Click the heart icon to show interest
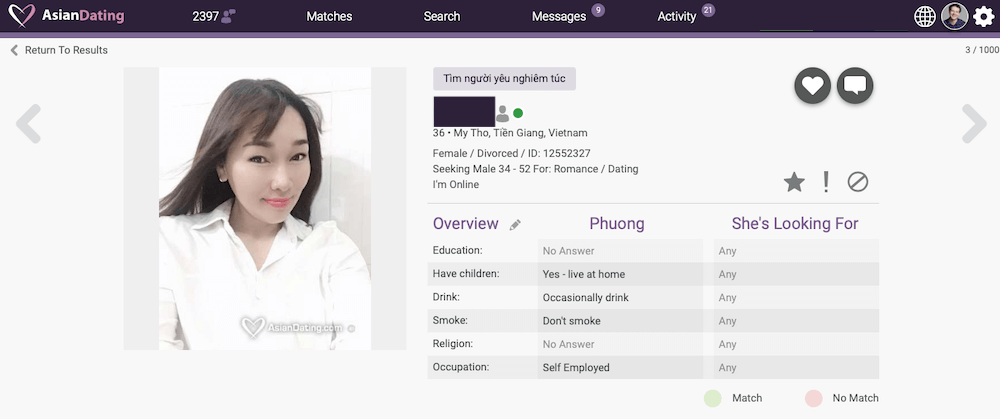This screenshot has height=419, width=1000. (x=812, y=85)
